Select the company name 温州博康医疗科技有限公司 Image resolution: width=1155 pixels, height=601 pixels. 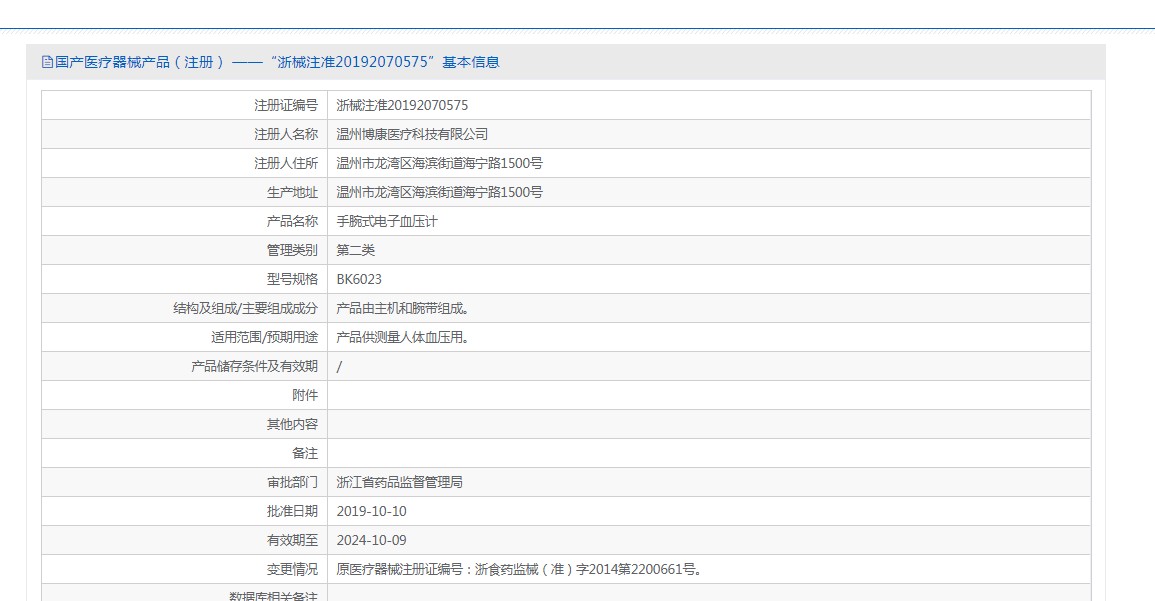[412, 134]
